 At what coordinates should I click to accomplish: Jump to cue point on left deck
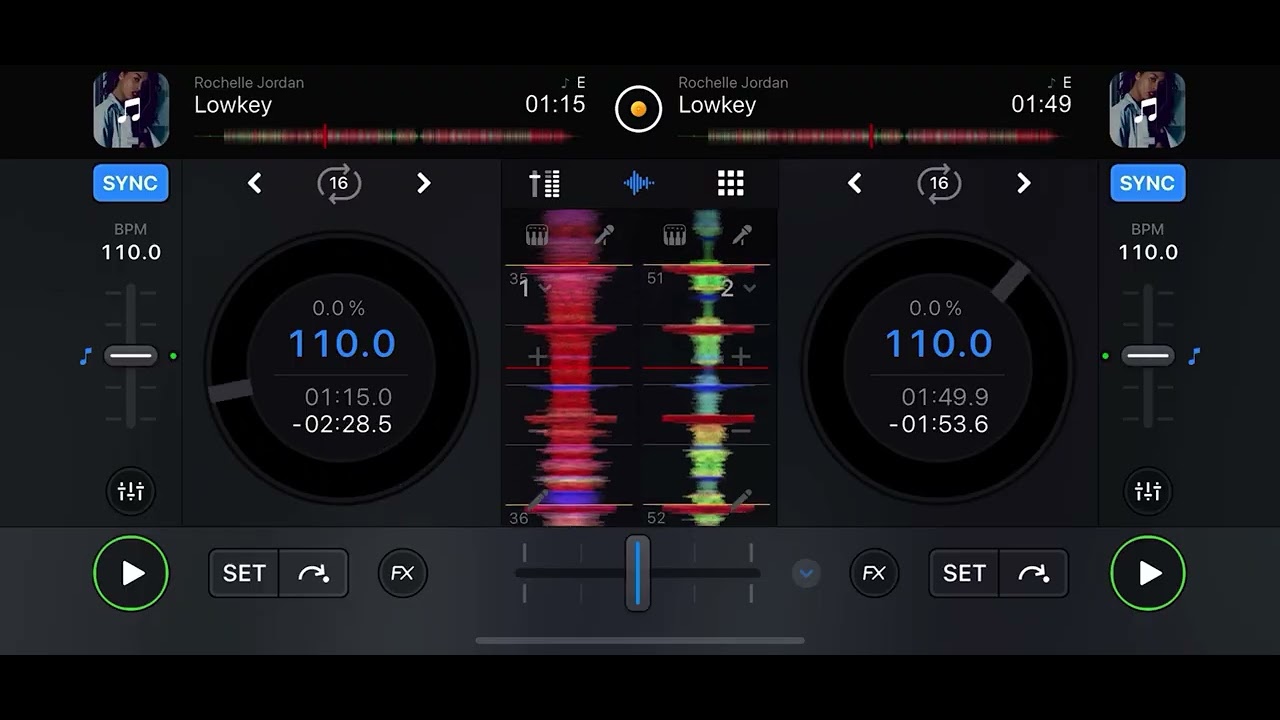click(x=314, y=573)
